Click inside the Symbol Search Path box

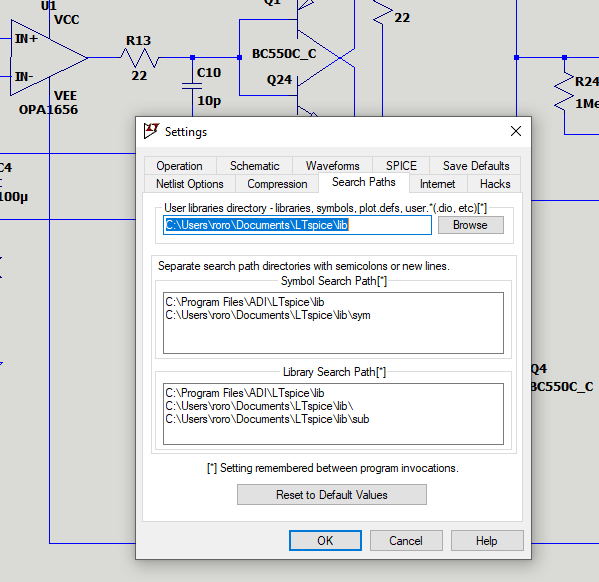(x=333, y=323)
